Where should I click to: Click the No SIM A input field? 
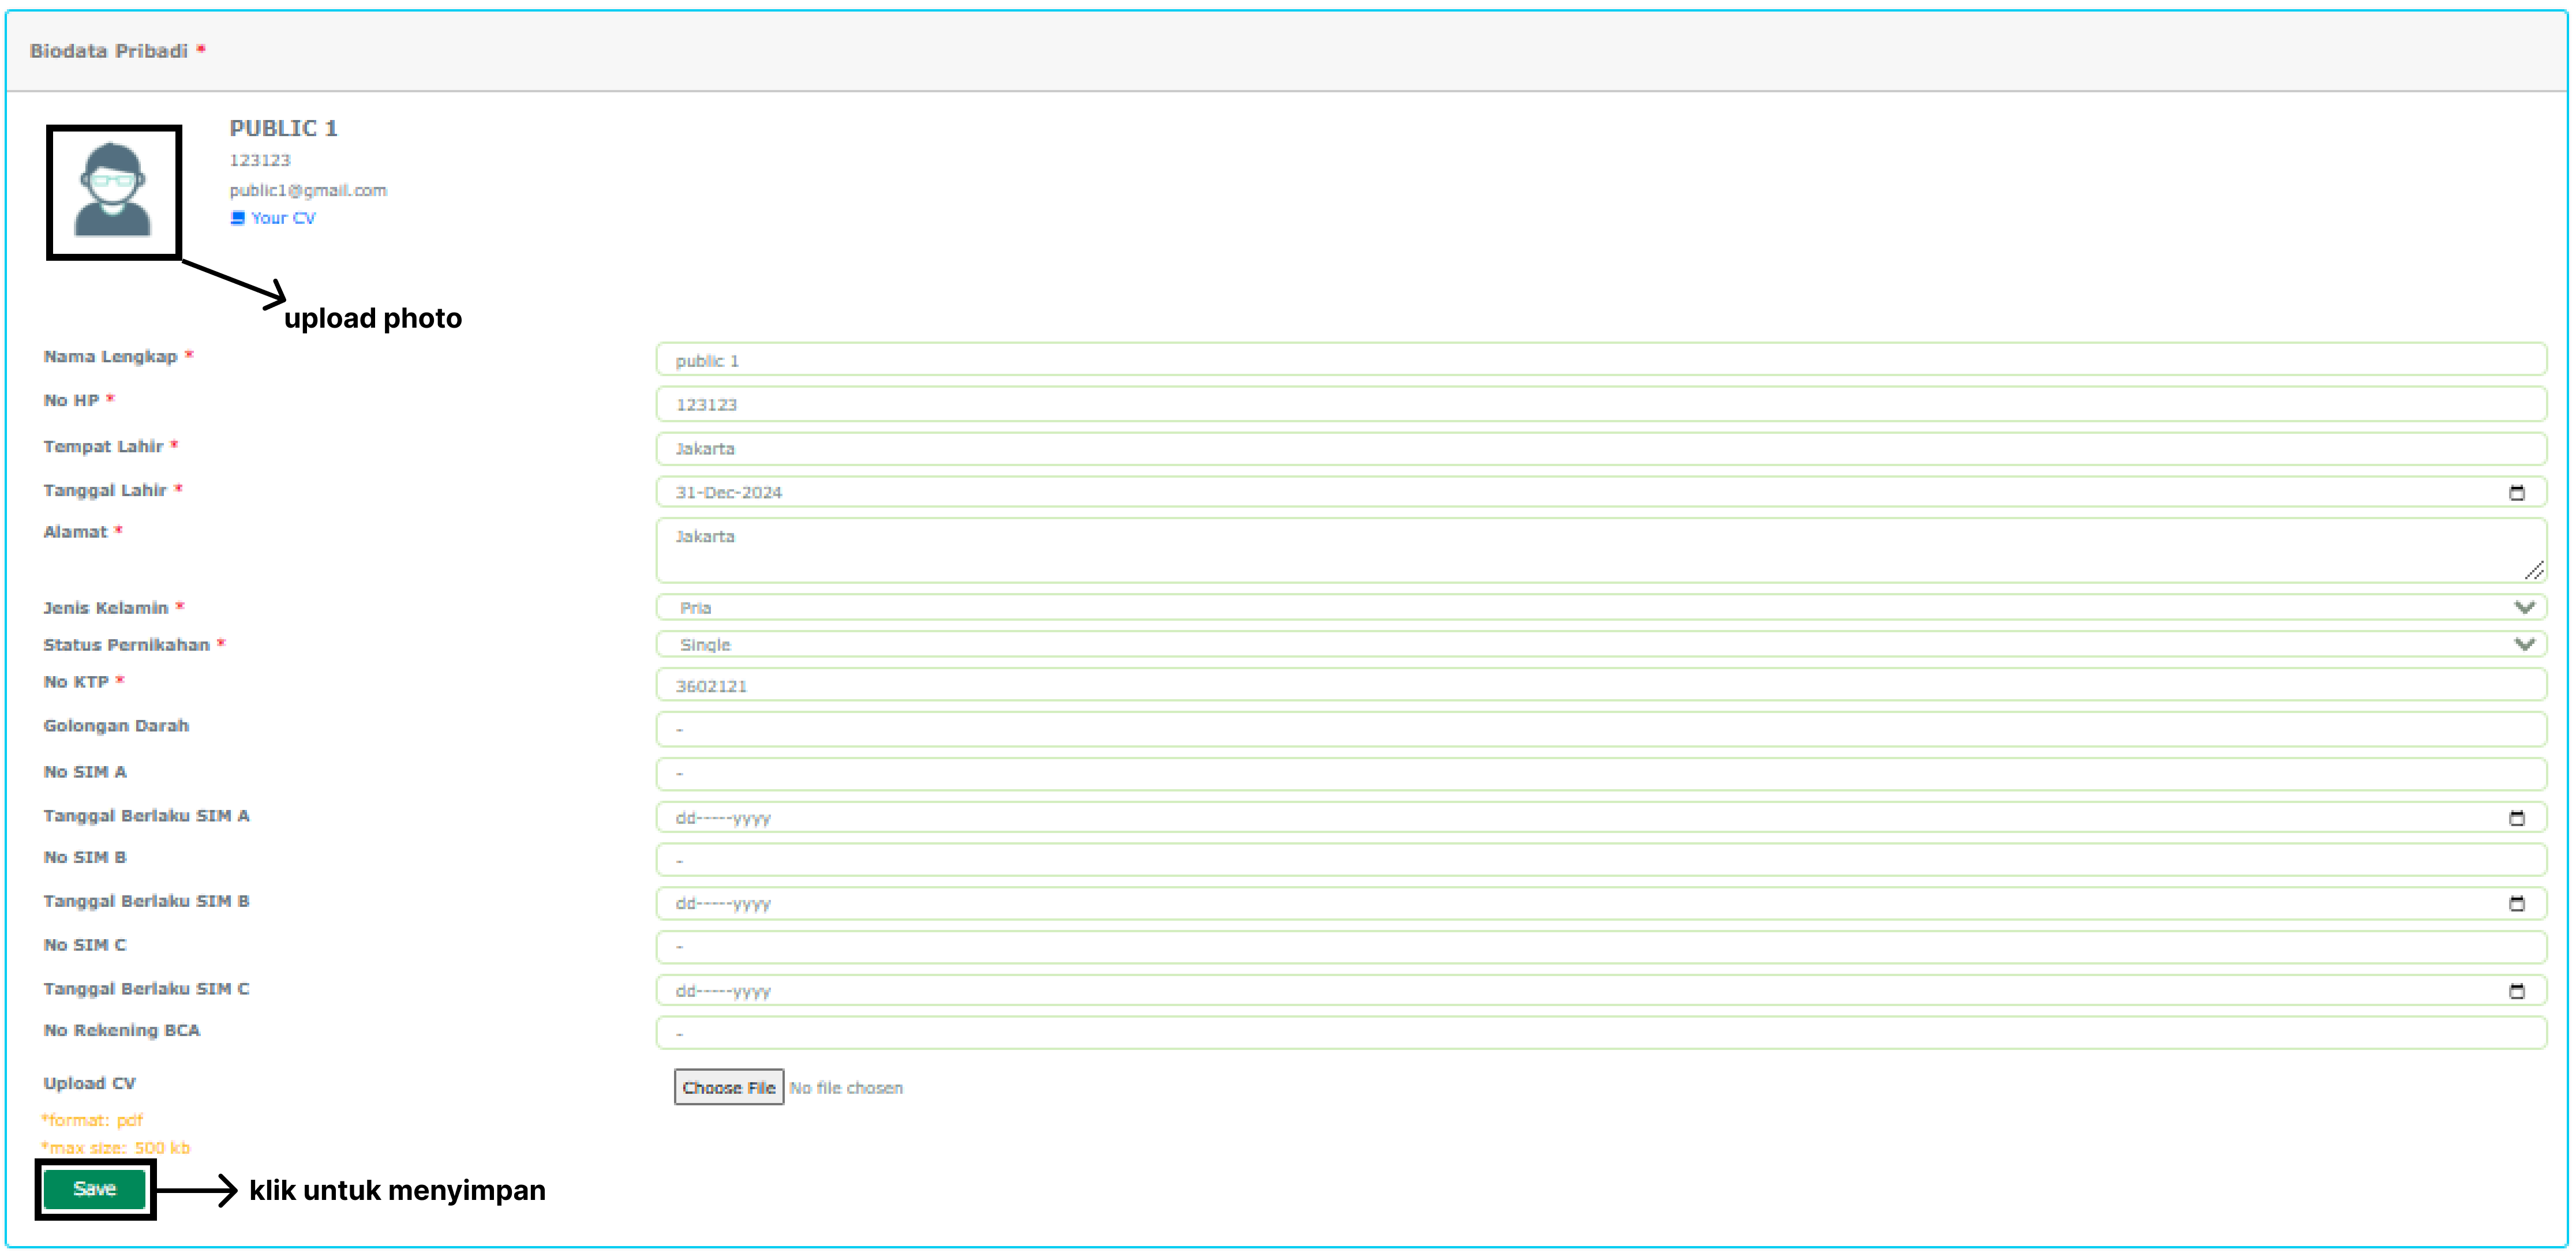click(x=1600, y=774)
